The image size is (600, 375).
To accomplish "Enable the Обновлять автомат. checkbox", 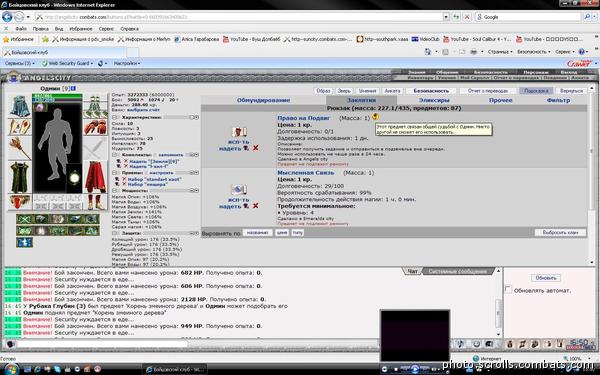I will (508, 289).
